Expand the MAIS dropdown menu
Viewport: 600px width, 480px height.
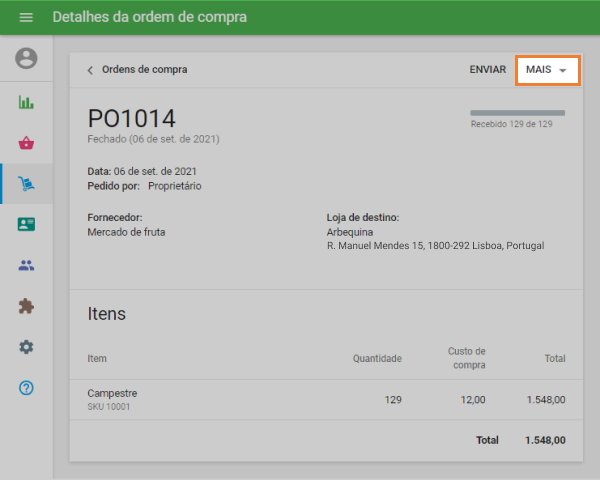click(547, 70)
